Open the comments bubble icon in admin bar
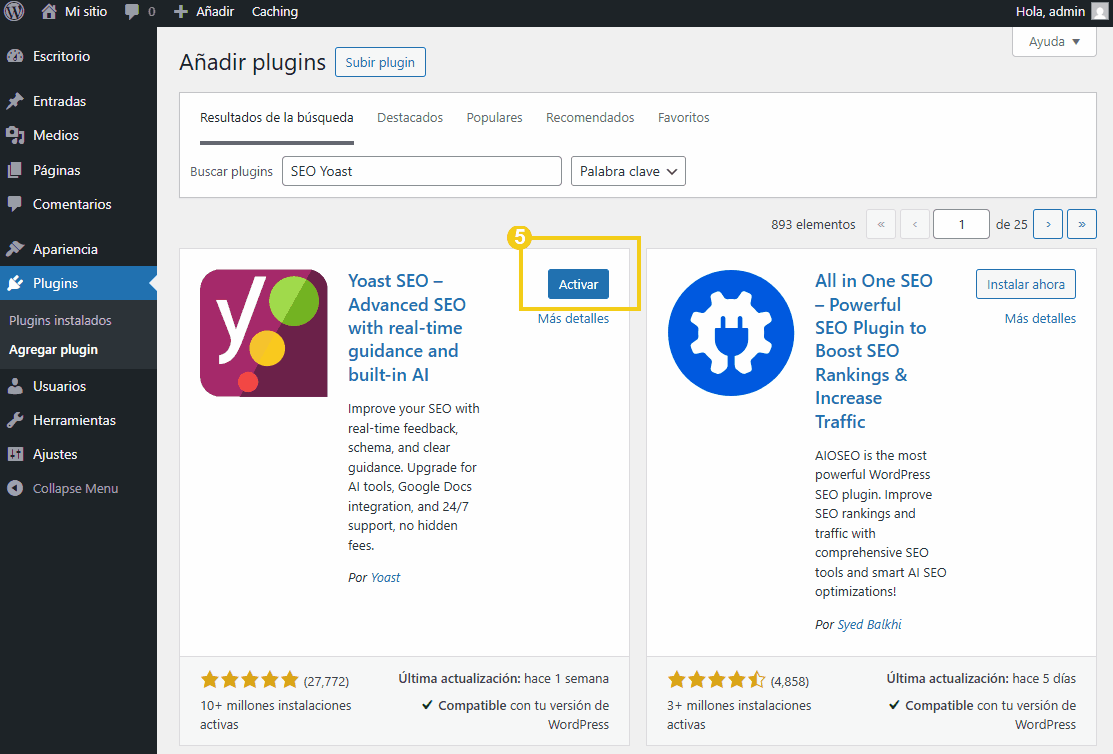This screenshot has height=754, width=1113. 132,12
